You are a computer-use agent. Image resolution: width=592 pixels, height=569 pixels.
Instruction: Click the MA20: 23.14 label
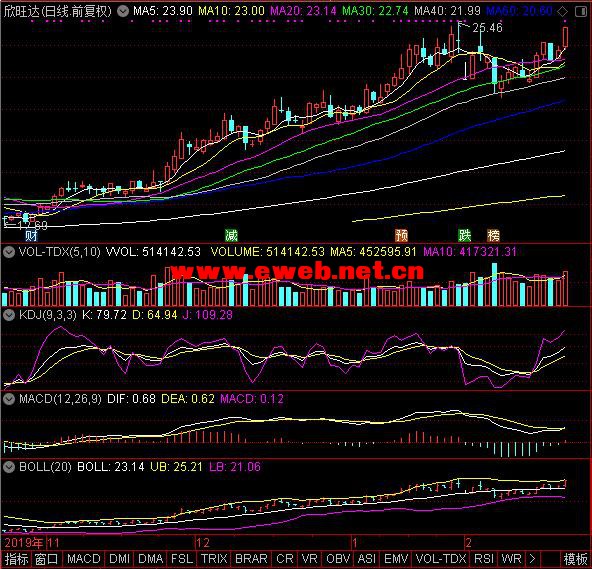[x=303, y=11]
